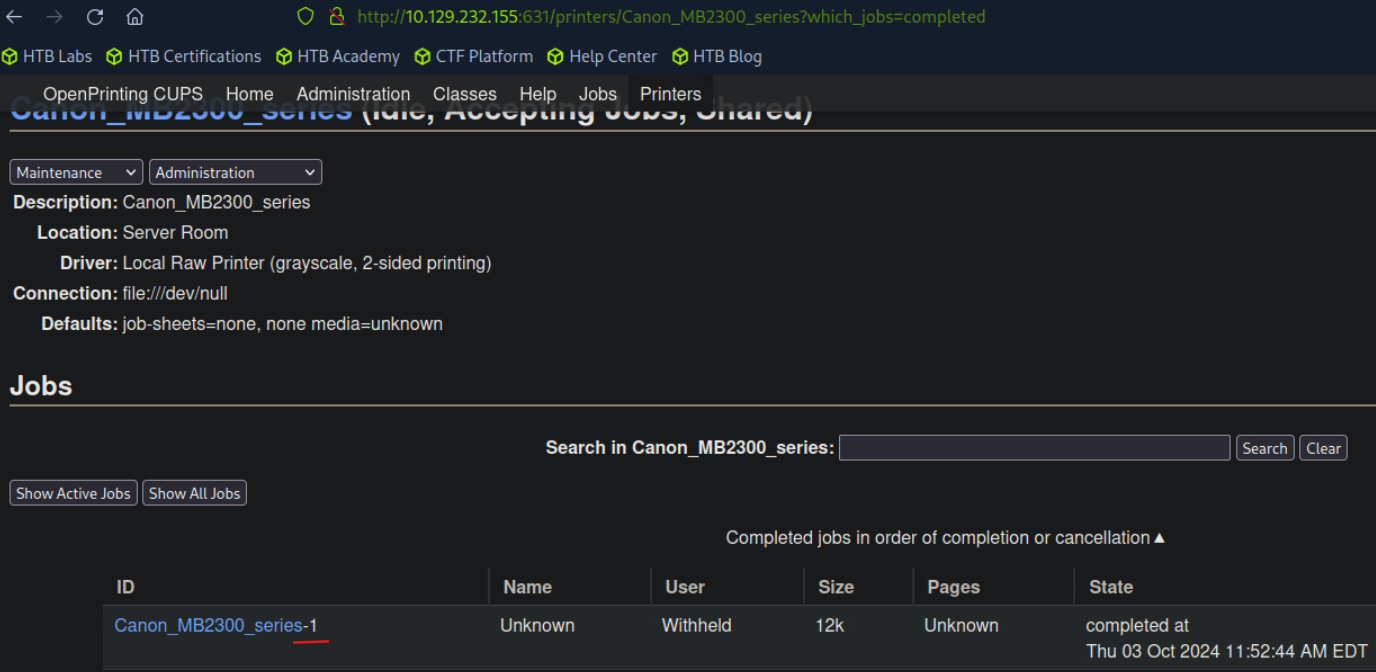Go to browser home icon
This screenshot has height=672, width=1376.
pyautogui.click(x=135, y=17)
